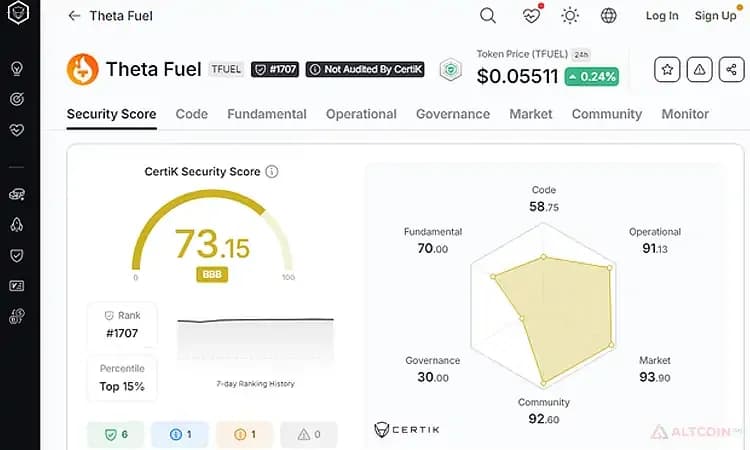Click the warning triangle report button

(x=699, y=70)
